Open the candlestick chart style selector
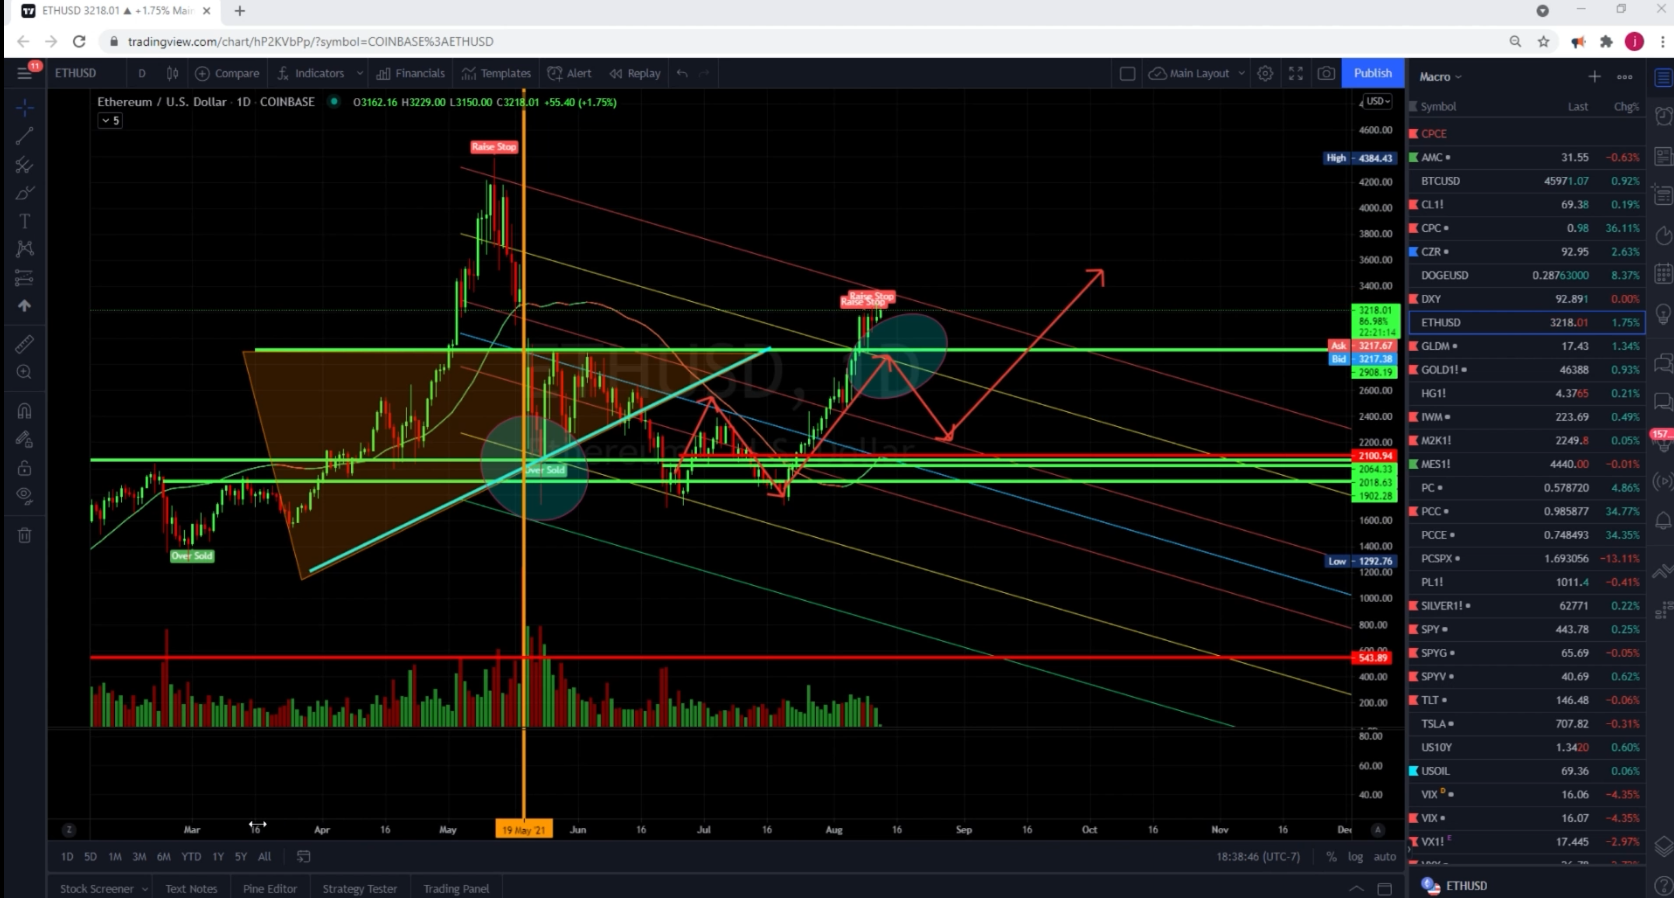Image resolution: width=1674 pixels, height=898 pixels. click(172, 73)
